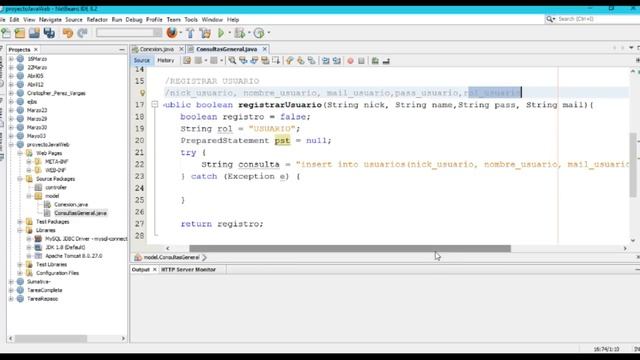Toggle Rectangular Selection in editor toolbar
This screenshot has width=640, height=360.
point(276,61)
